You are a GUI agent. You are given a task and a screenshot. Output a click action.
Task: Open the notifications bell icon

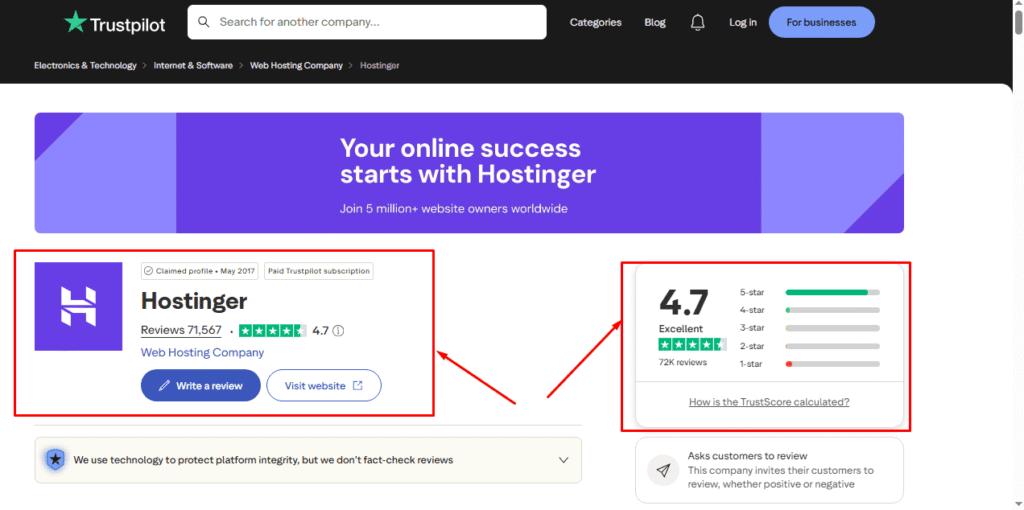pyautogui.click(x=697, y=22)
